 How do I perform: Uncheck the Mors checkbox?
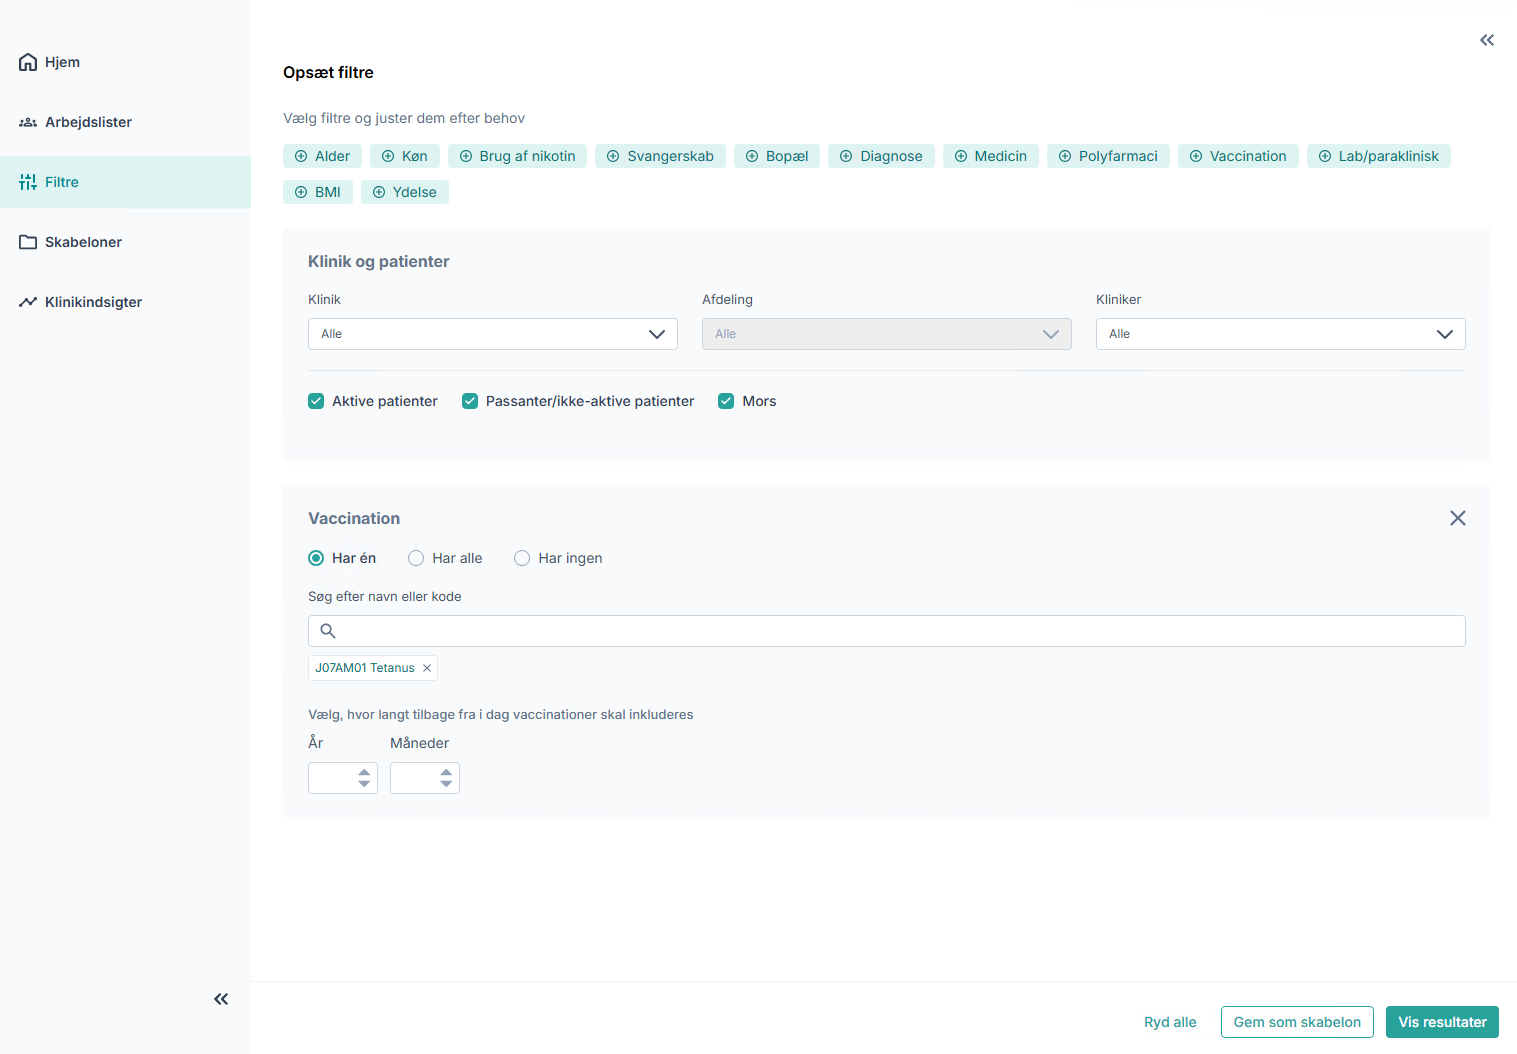pos(726,401)
